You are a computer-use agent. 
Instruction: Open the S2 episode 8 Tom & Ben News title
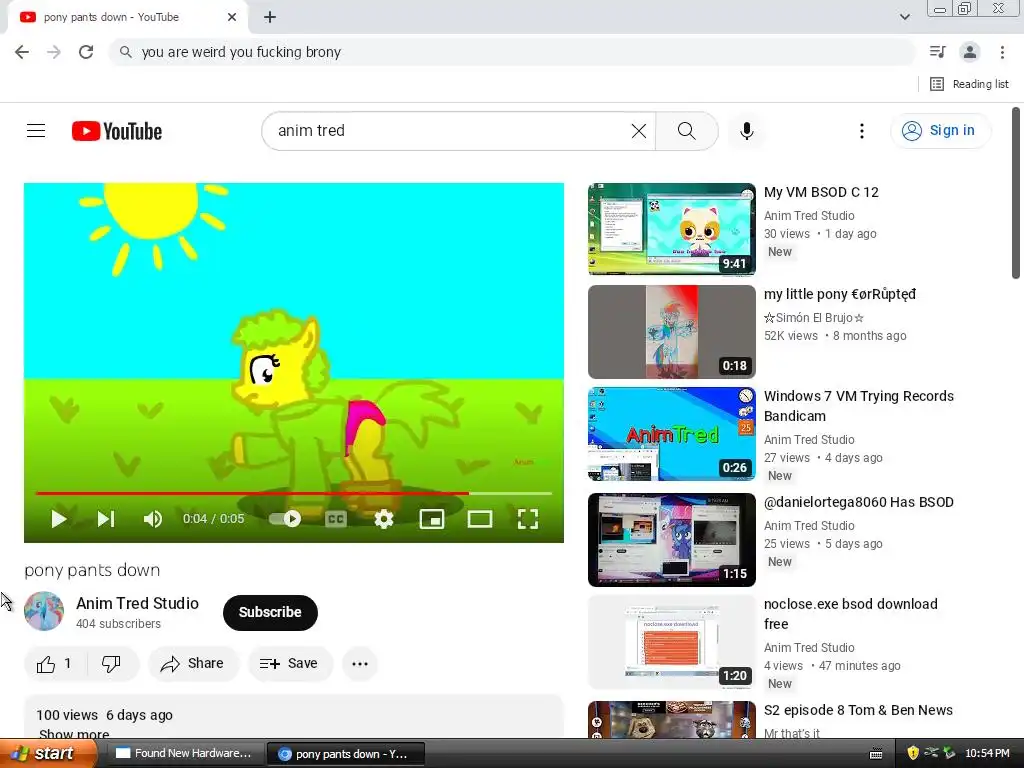coord(857,710)
